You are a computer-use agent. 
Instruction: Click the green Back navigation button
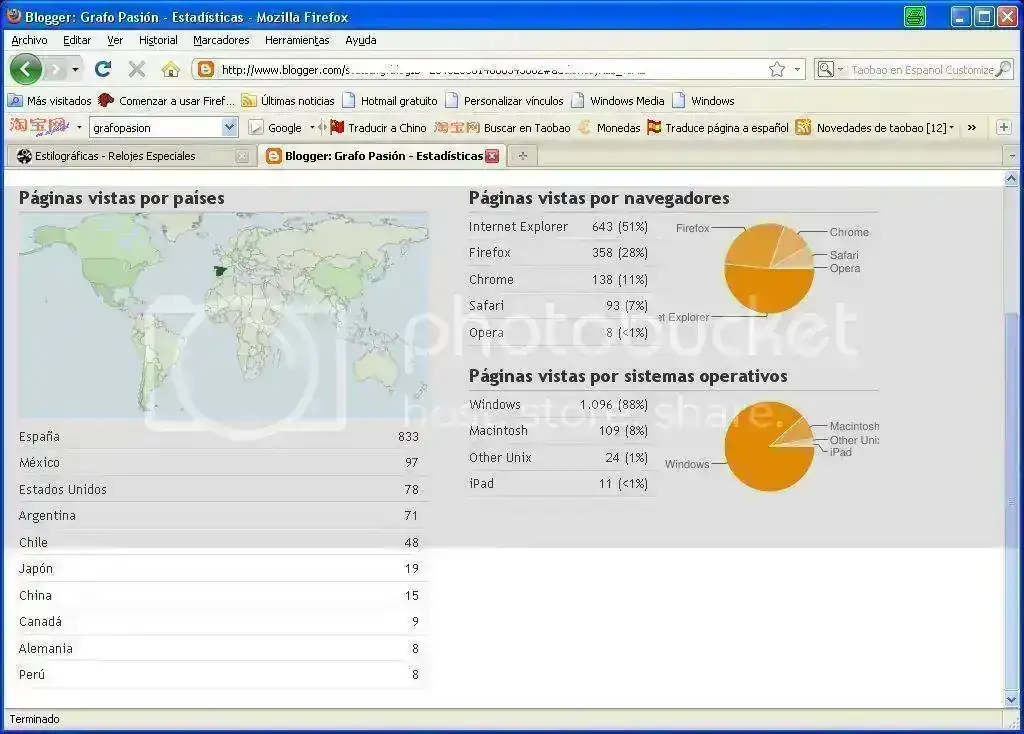point(25,69)
